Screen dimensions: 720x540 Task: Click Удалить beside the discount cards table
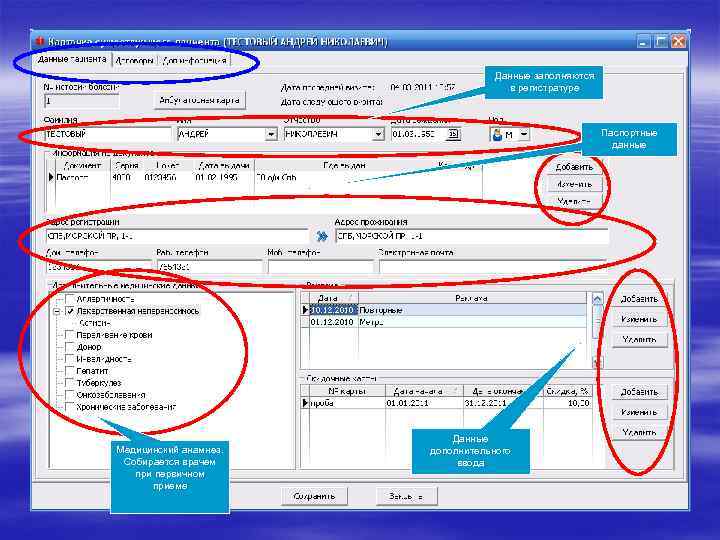tap(639, 433)
